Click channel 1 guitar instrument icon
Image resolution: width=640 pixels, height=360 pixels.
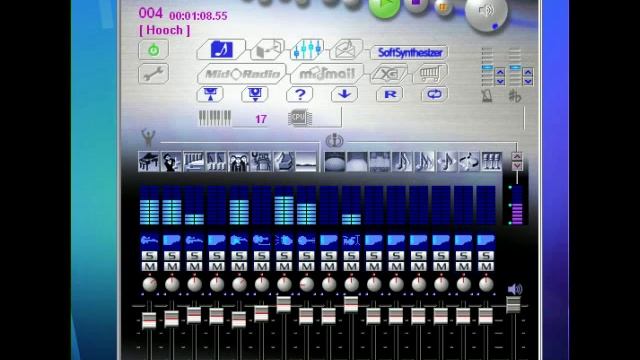click(x=149, y=241)
